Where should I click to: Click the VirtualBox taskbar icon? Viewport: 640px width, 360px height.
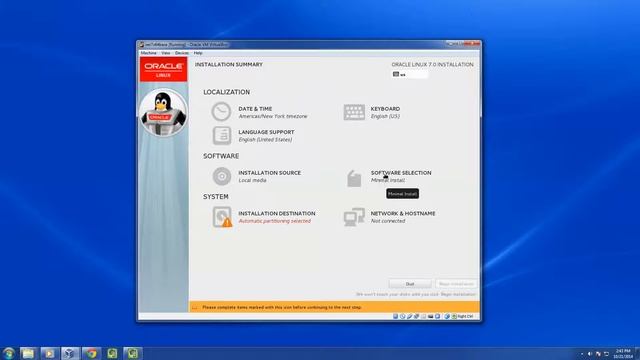[x=70, y=353]
